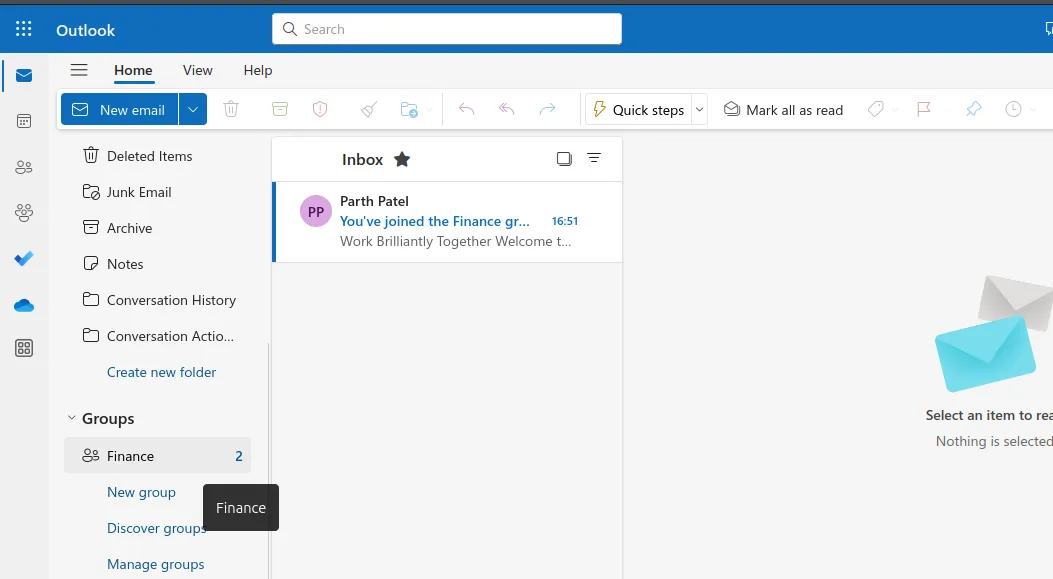The height and width of the screenshot is (579, 1053).
Task: Open the Quick steps dropdown arrow
Action: point(700,109)
